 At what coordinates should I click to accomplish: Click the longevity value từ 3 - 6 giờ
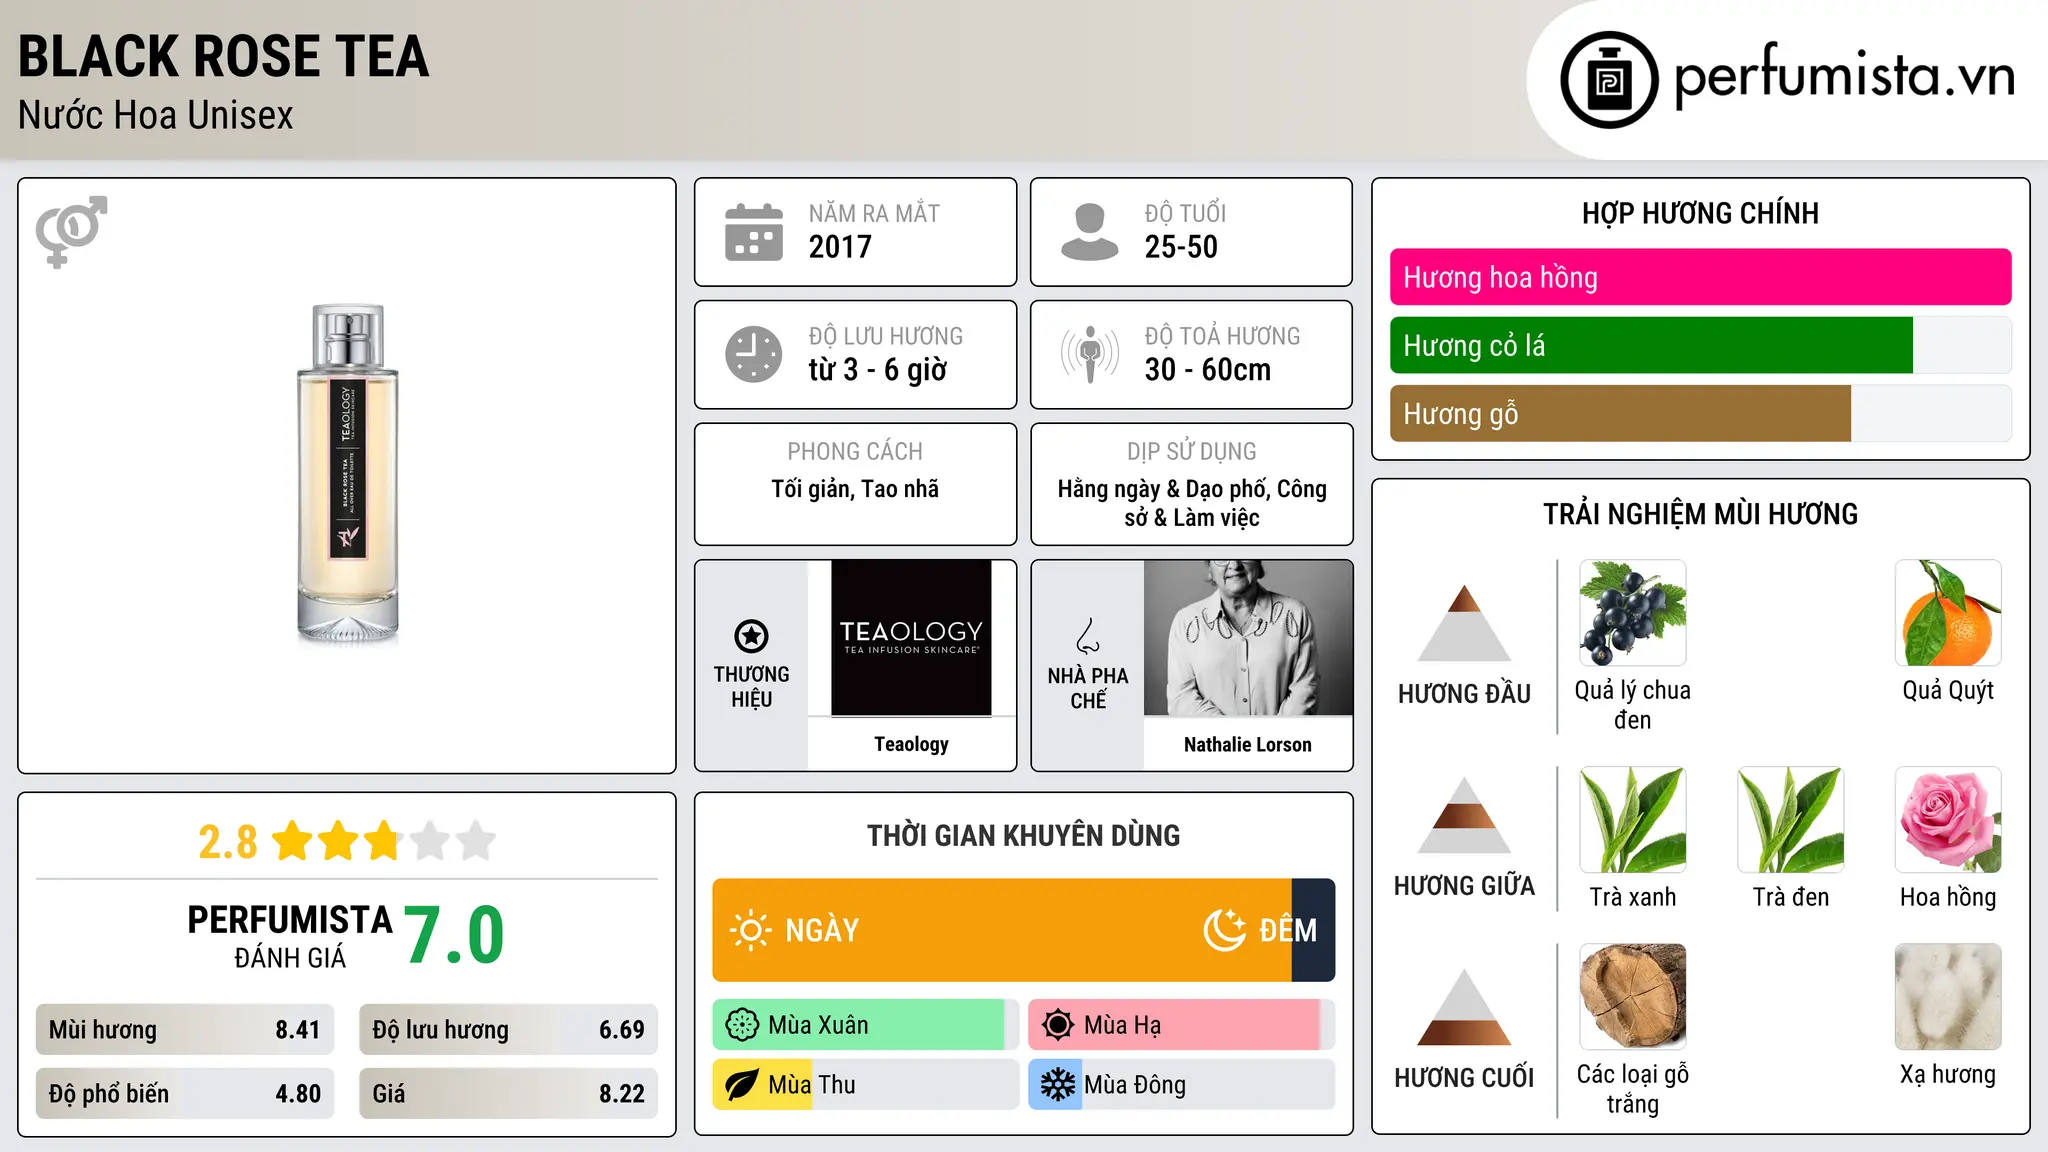878,370
